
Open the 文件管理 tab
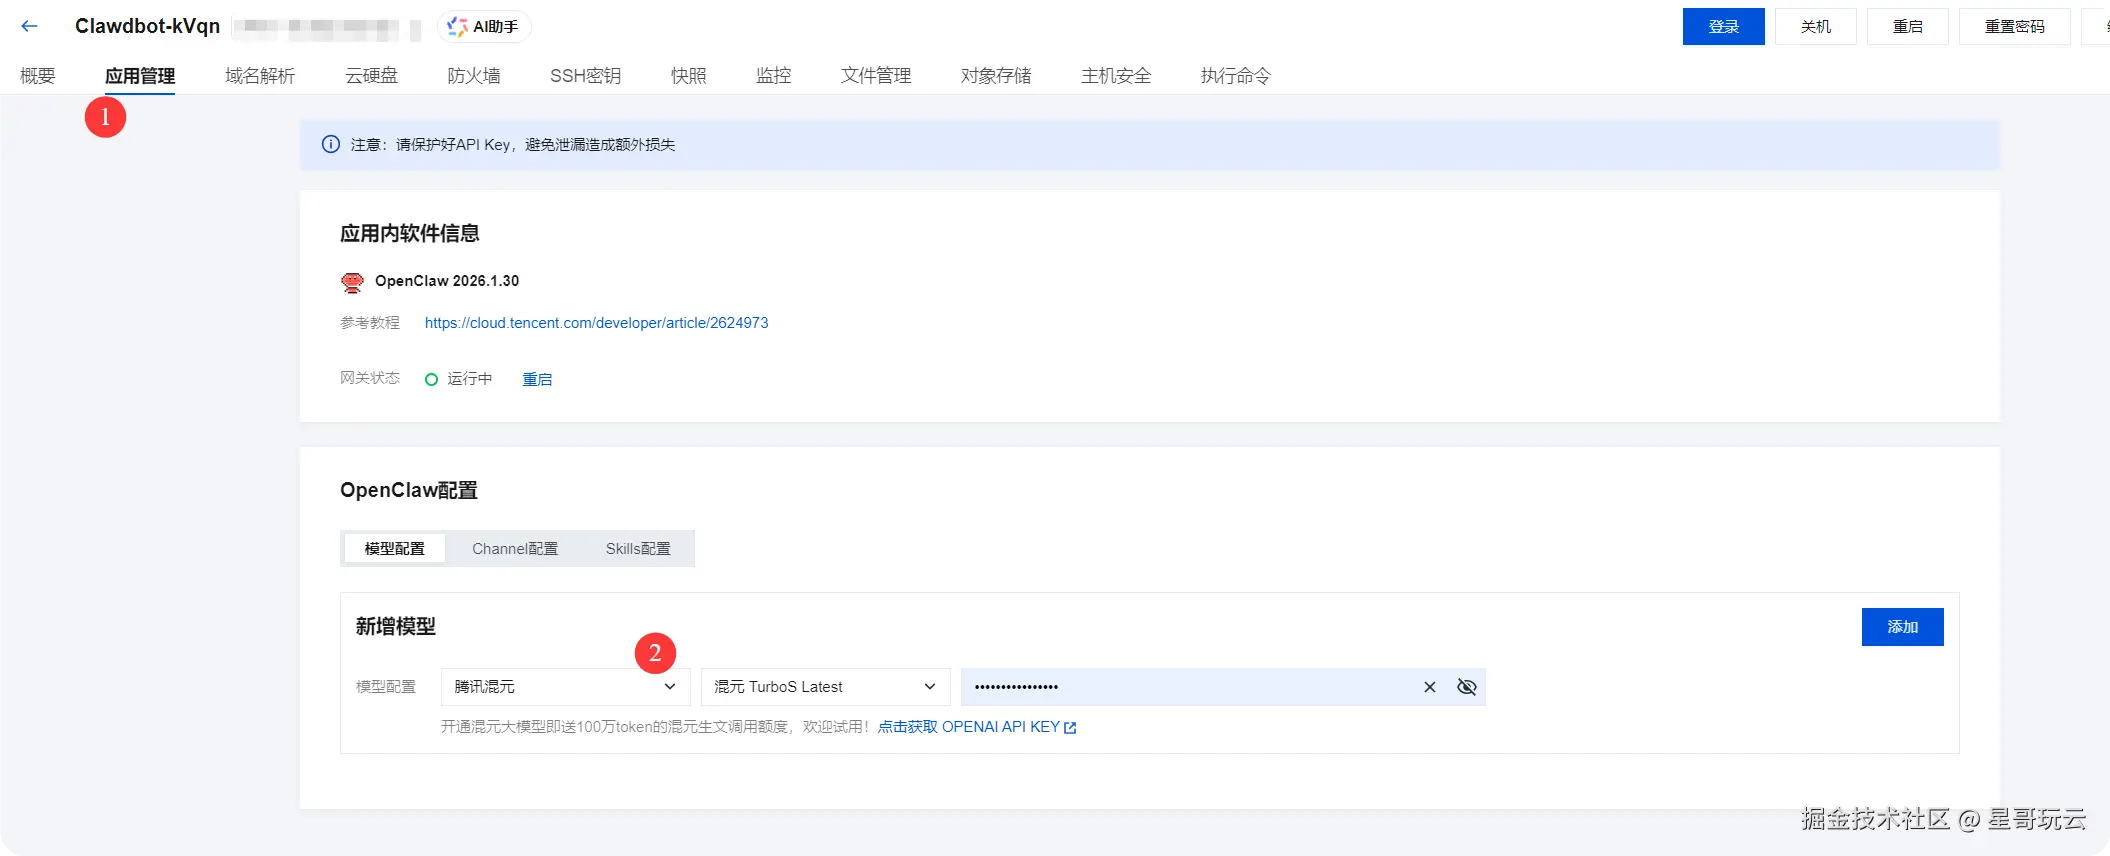click(x=876, y=76)
